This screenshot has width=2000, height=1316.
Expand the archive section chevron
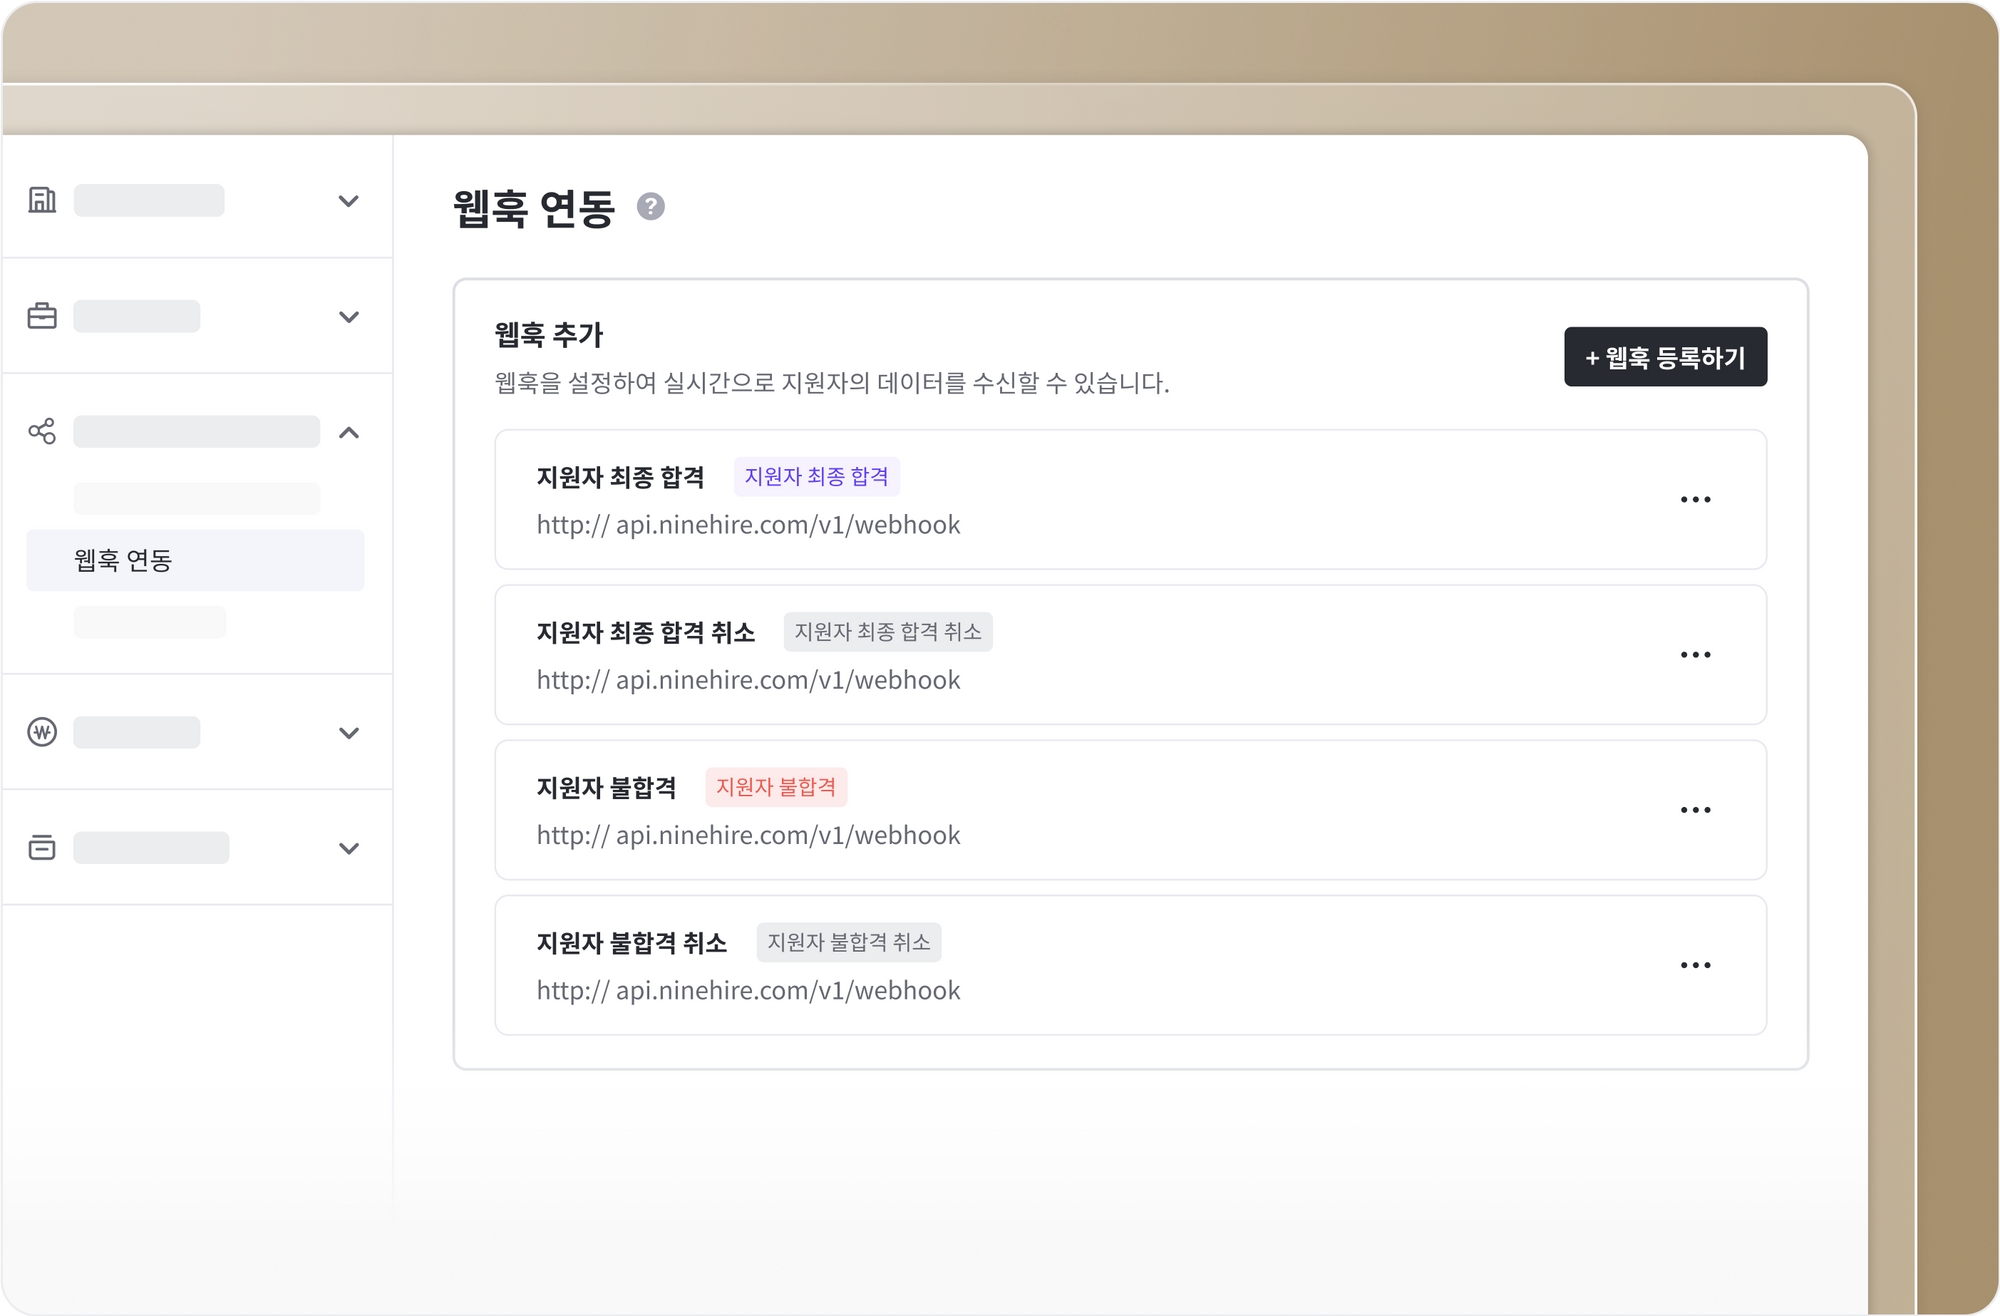pyautogui.click(x=349, y=849)
